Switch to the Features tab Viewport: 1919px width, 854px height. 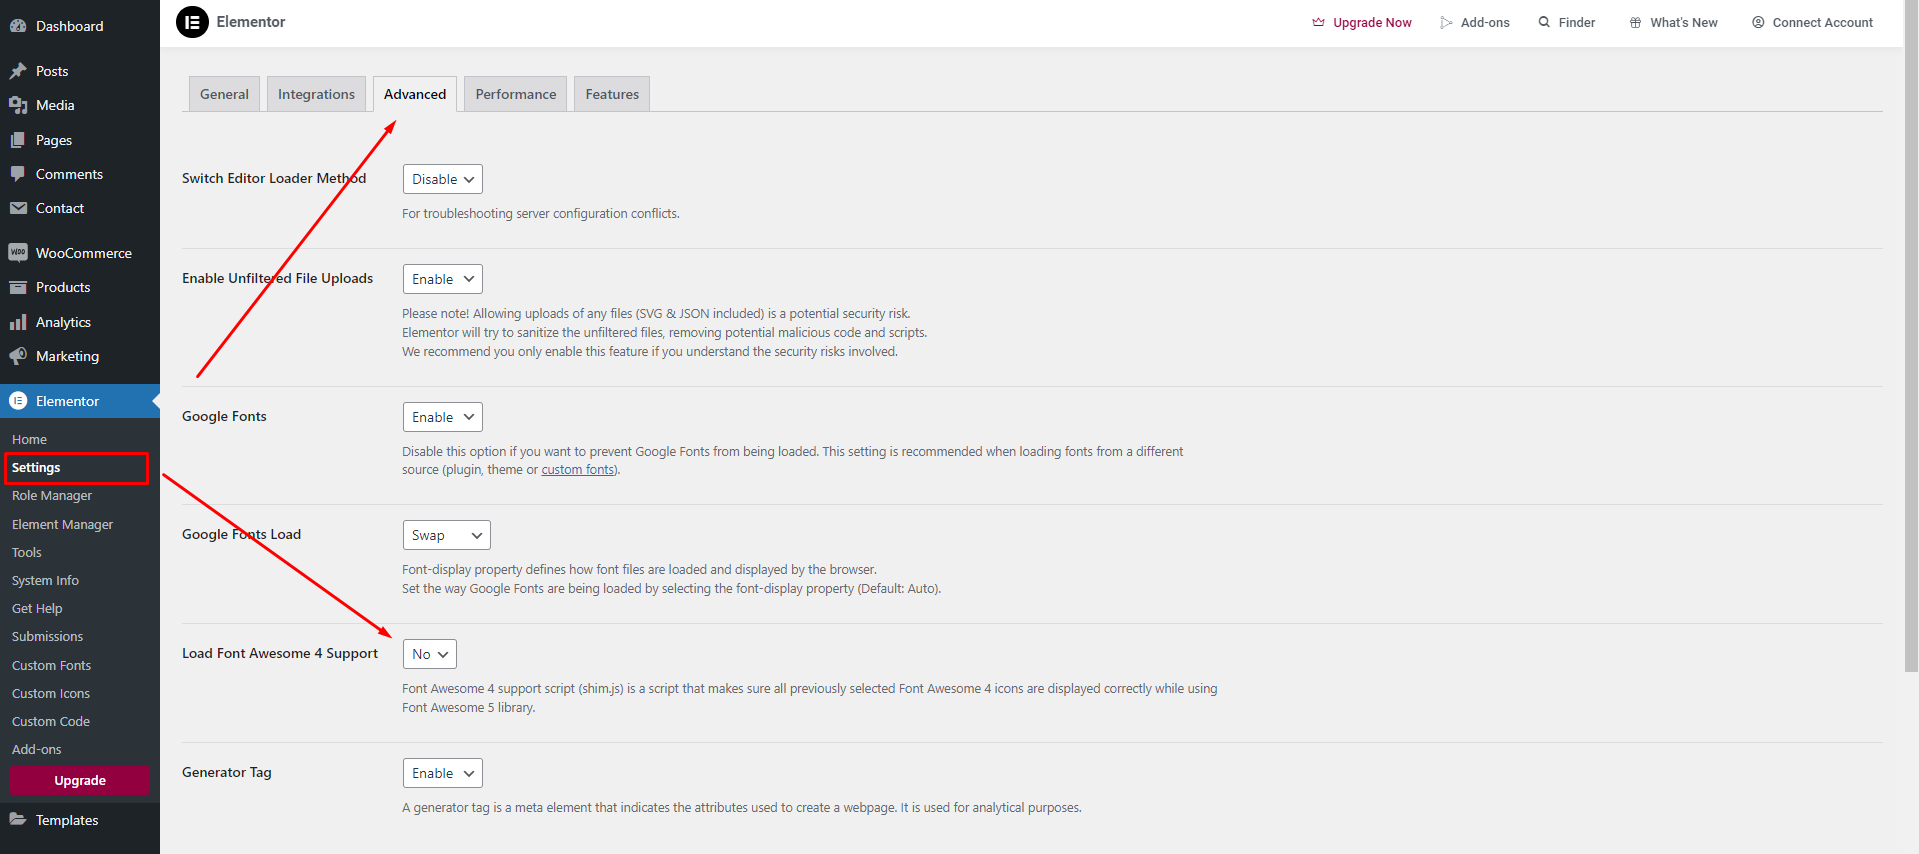point(612,94)
